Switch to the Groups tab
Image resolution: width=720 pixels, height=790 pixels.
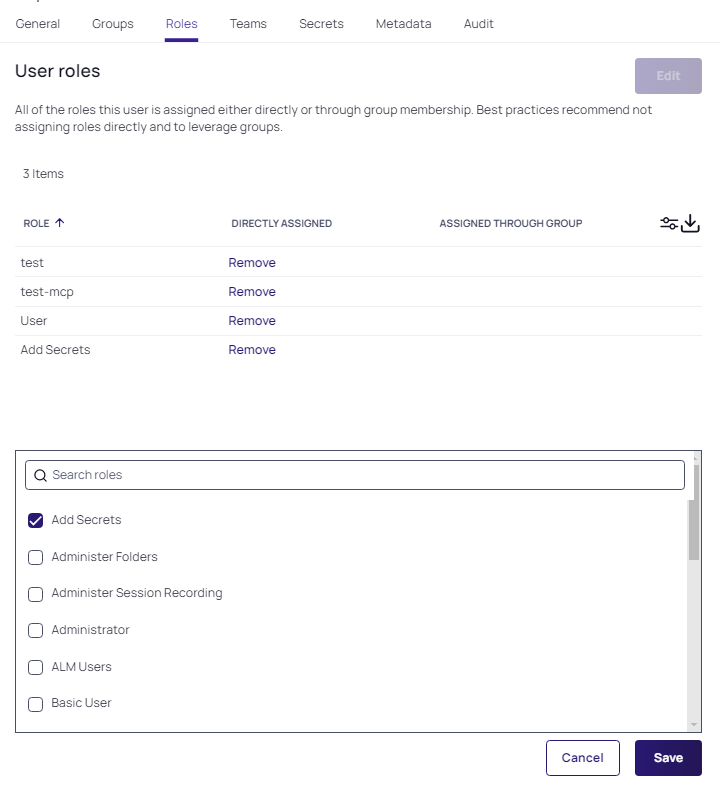coord(113,24)
